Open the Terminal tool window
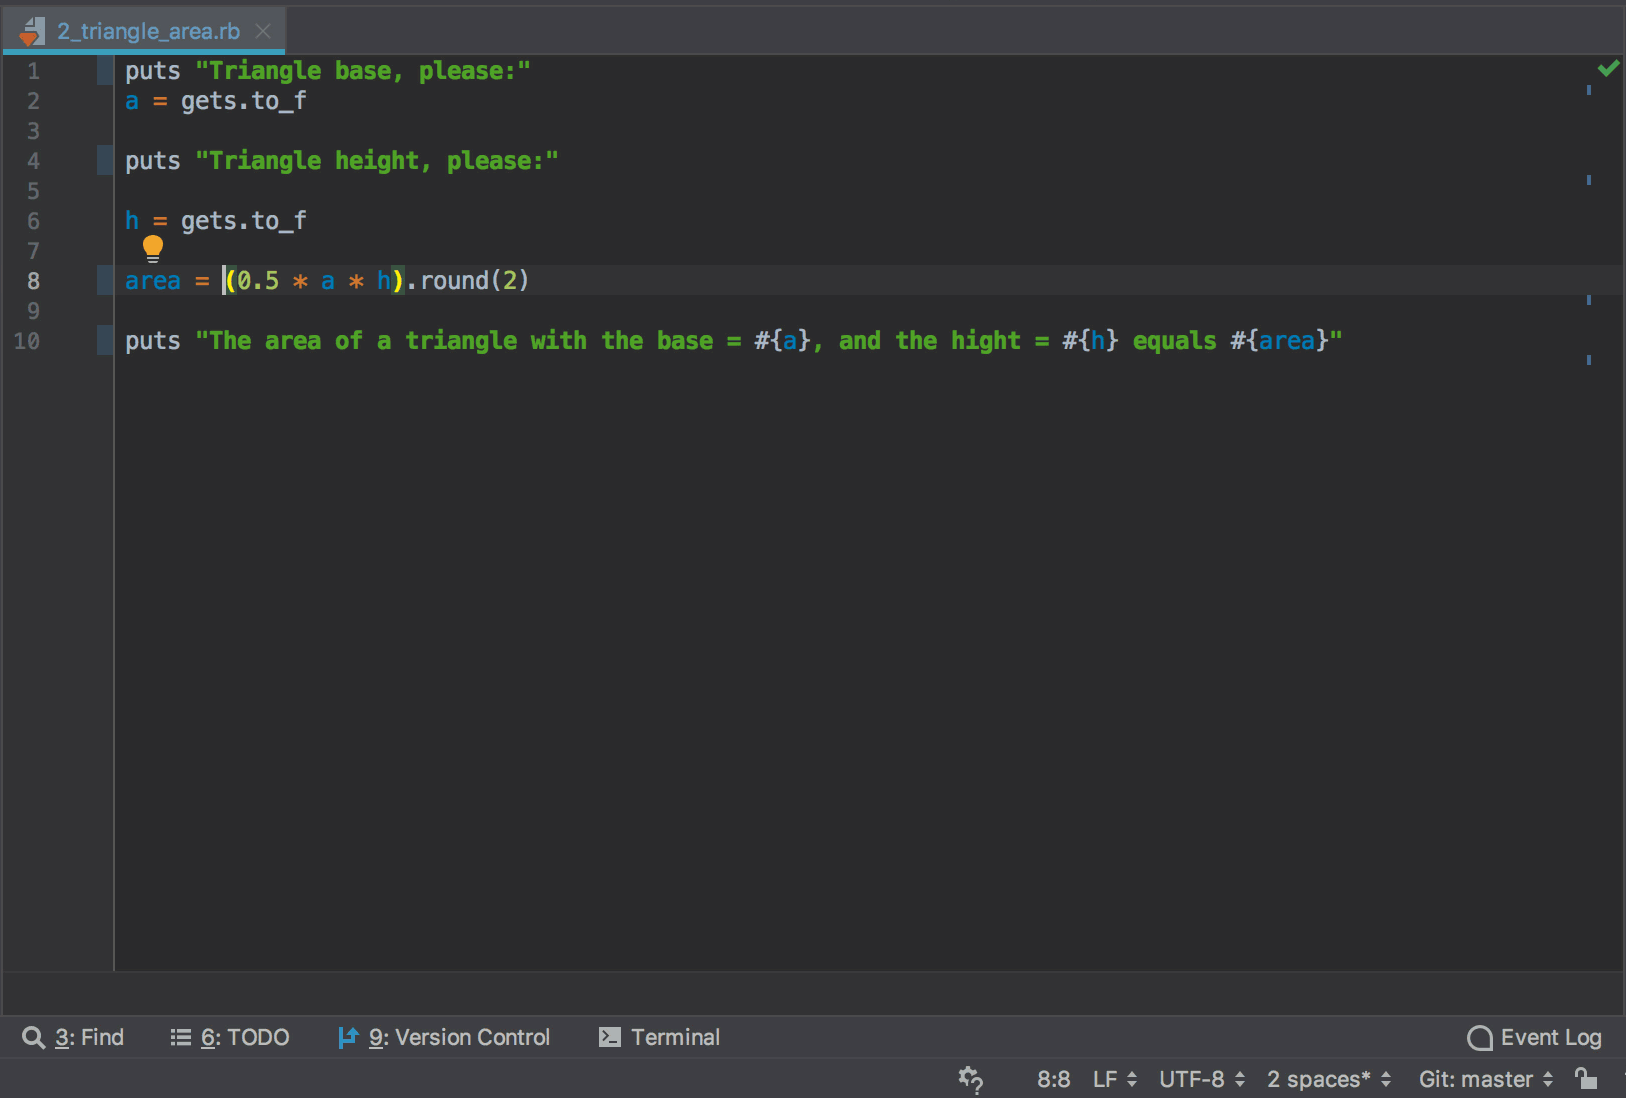Screen dimensions: 1626x1098 (660, 1037)
